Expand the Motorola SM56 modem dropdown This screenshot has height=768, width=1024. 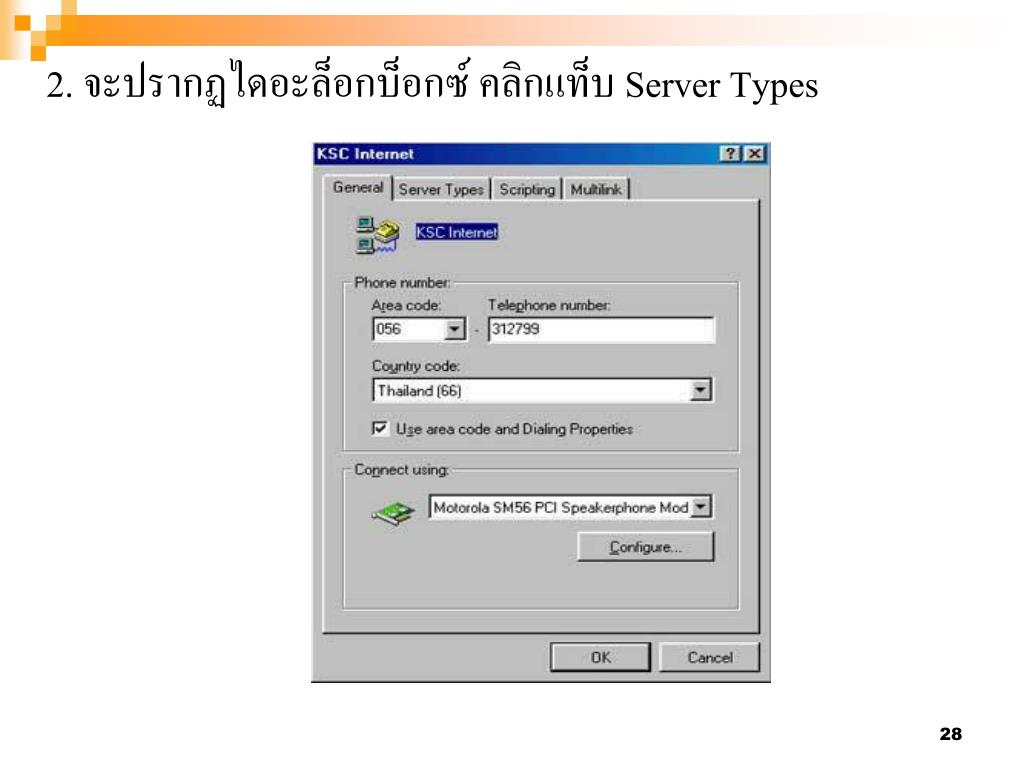point(701,507)
